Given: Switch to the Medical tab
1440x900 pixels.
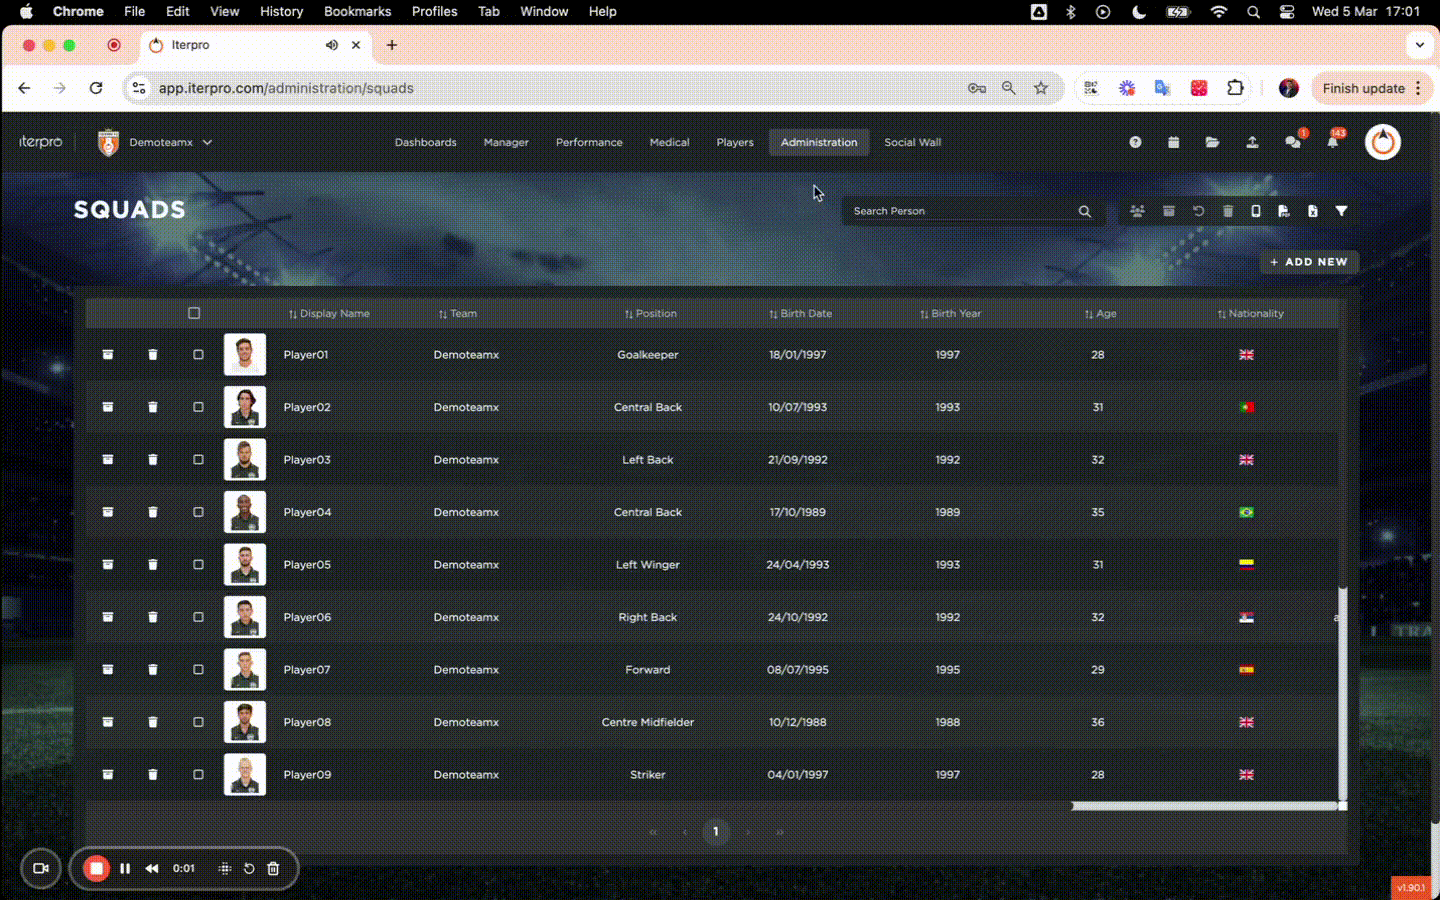Looking at the screenshot, I should (669, 142).
